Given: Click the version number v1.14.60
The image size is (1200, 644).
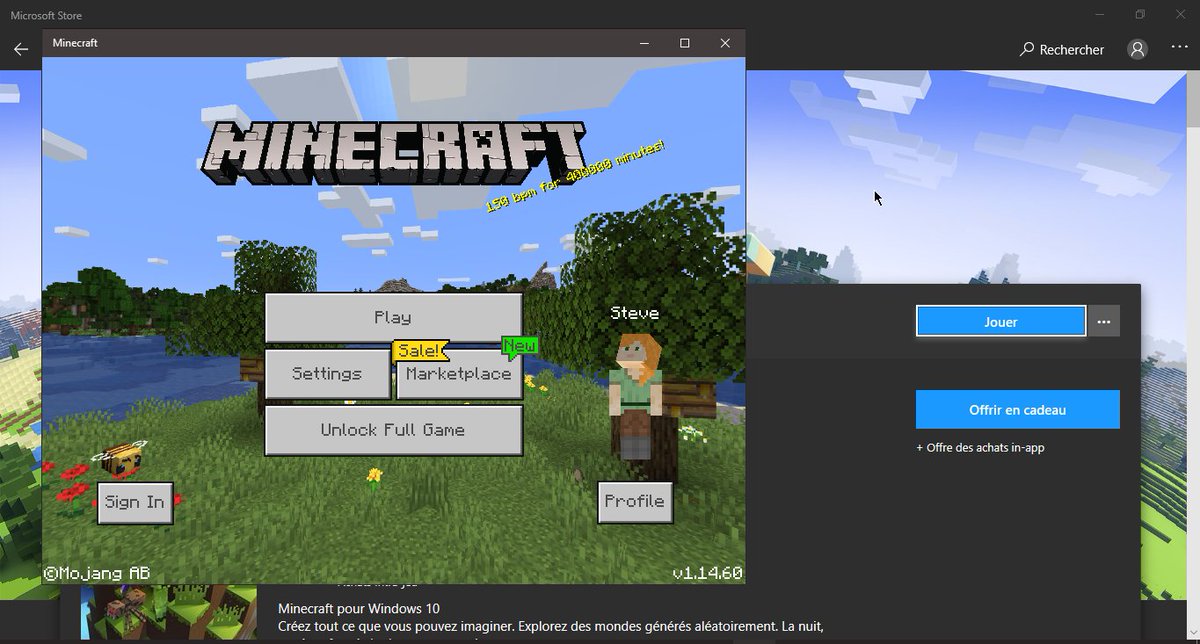Looking at the screenshot, I should 707,573.
